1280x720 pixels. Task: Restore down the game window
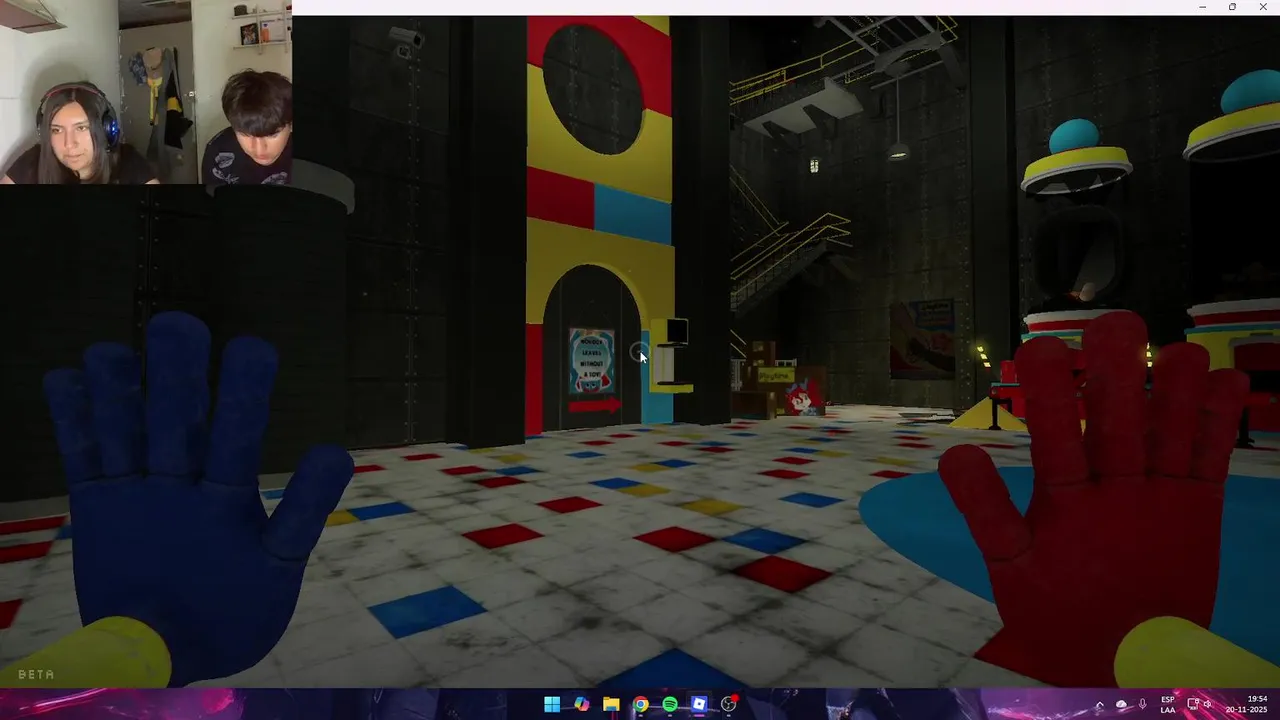coord(1232,7)
